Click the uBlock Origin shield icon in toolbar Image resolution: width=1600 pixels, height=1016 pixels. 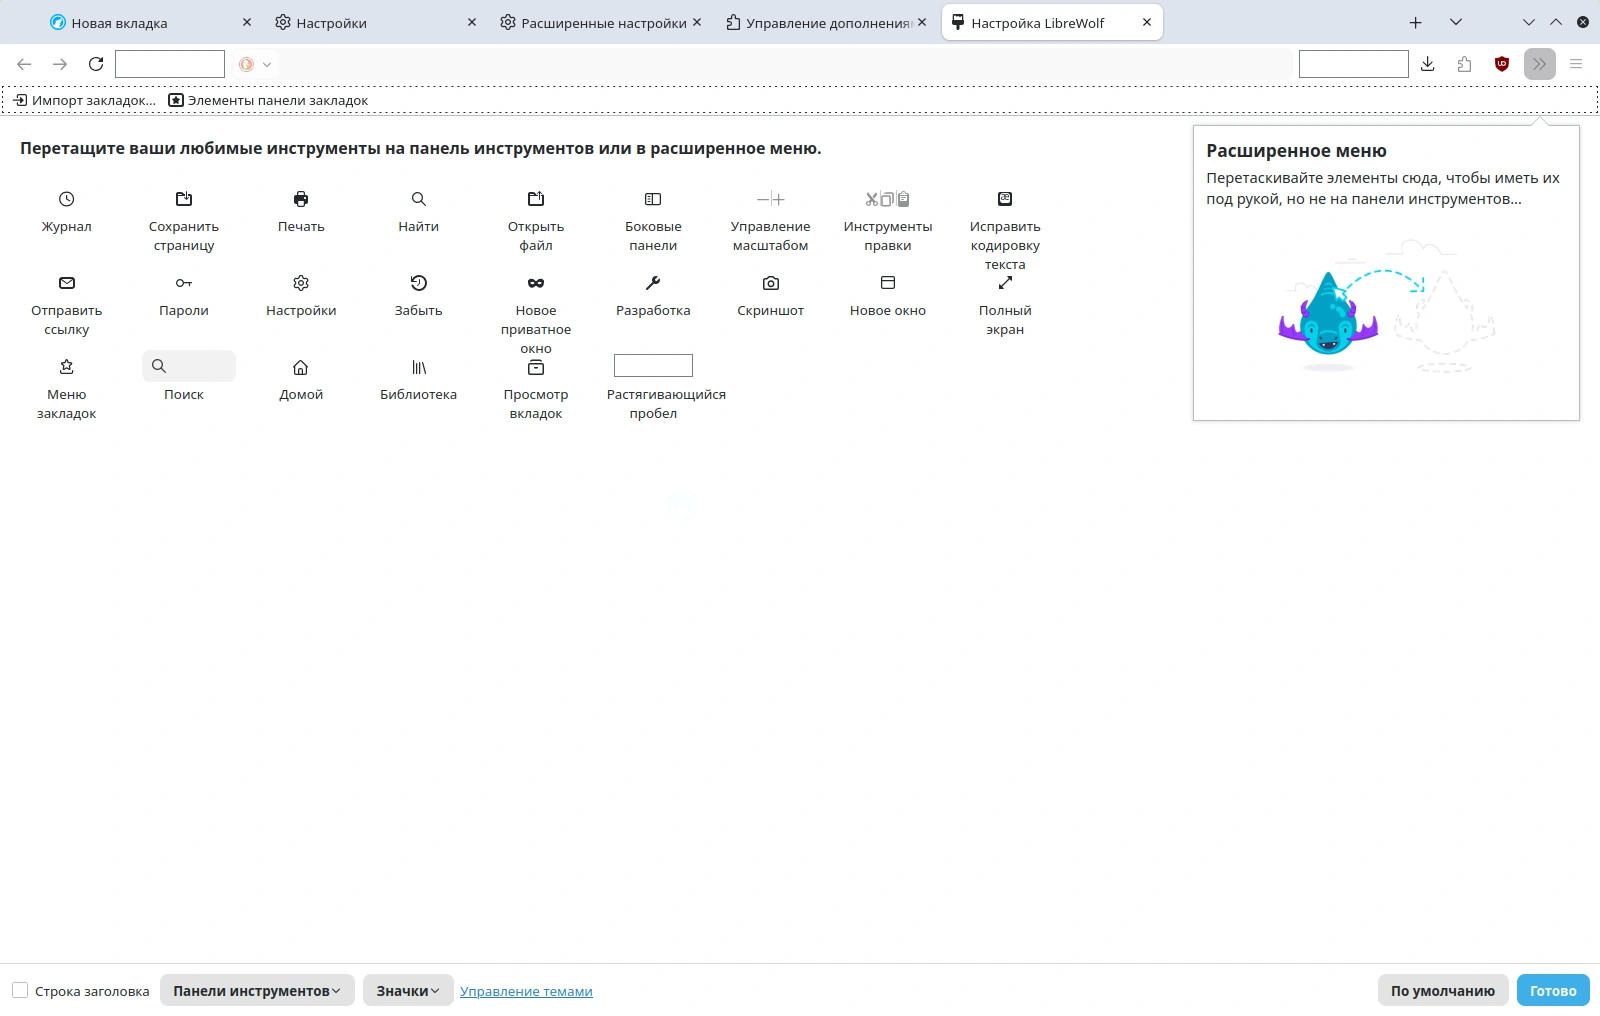coord(1501,64)
